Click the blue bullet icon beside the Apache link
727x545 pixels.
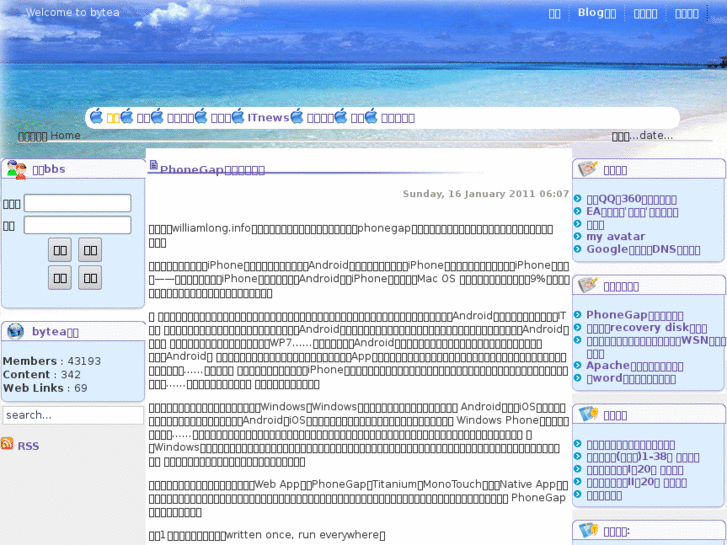coord(578,365)
